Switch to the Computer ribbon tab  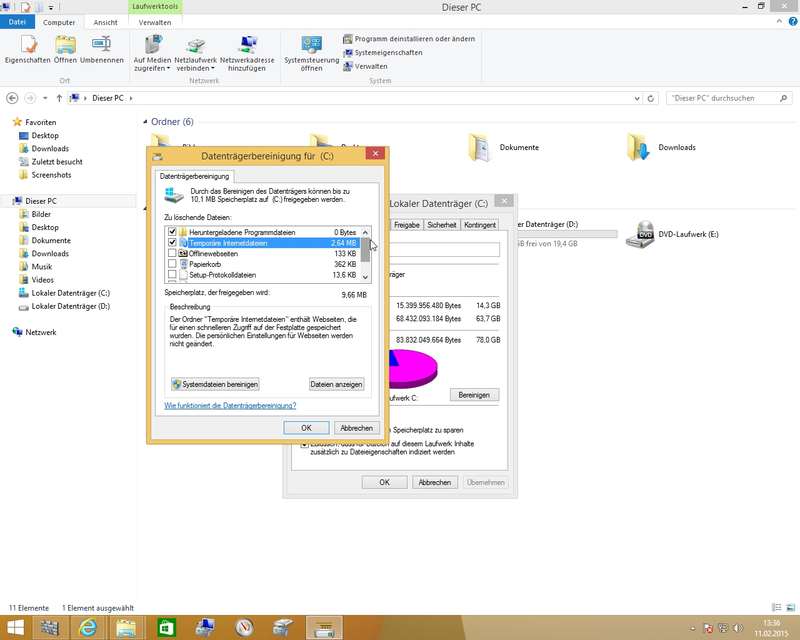(x=59, y=22)
